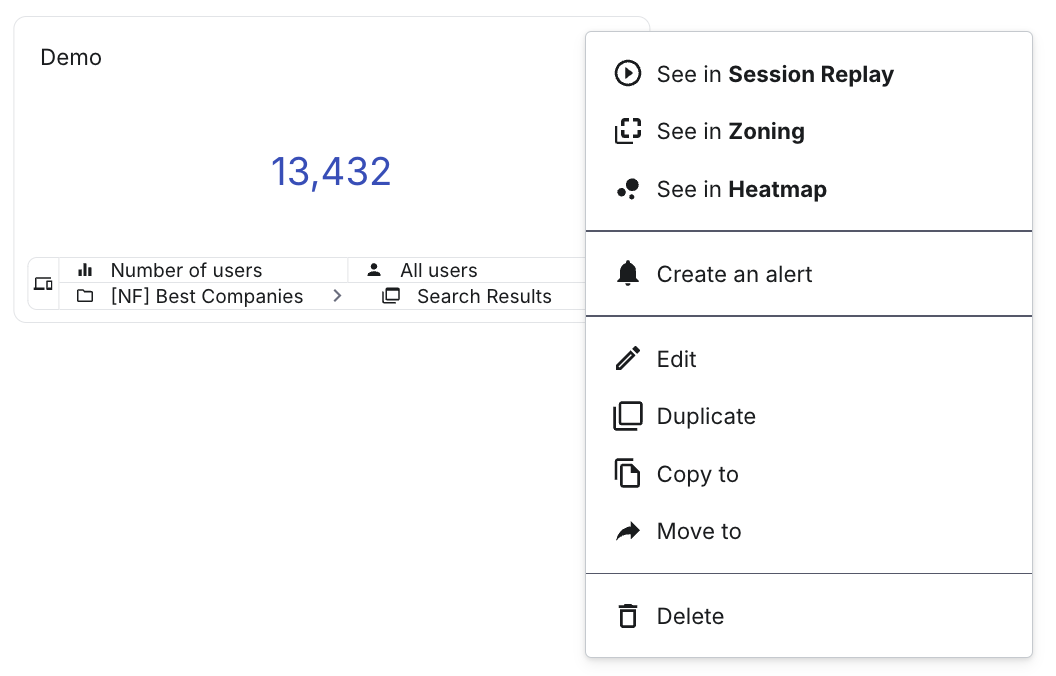The width and height of the screenshot is (1056, 676).
Task: Click the person icon beside All users
Action: (374, 268)
